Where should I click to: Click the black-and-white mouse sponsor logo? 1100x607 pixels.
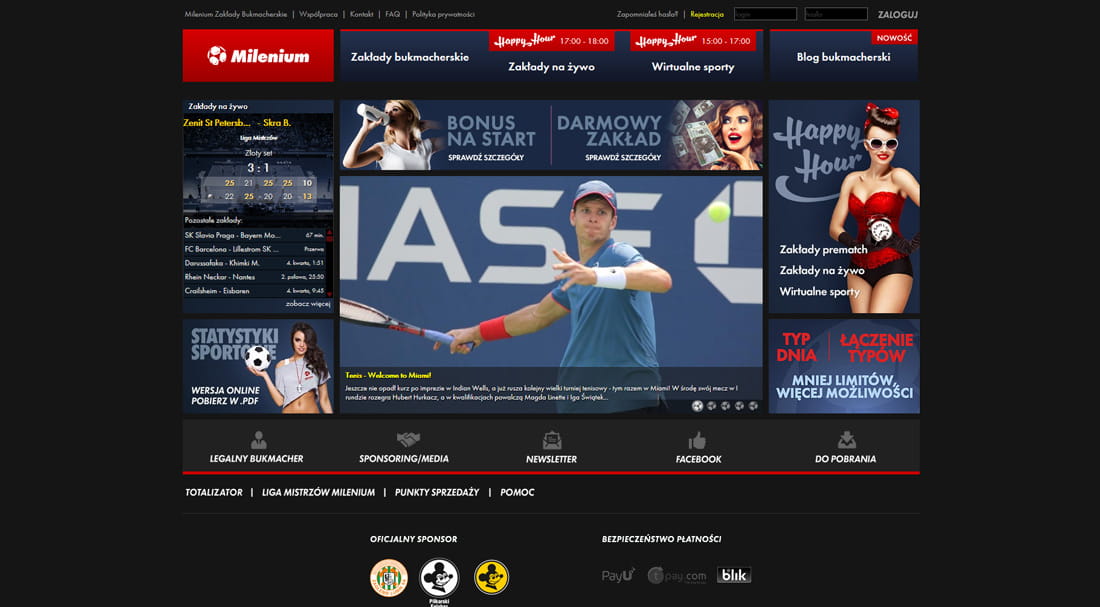coord(439,578)
